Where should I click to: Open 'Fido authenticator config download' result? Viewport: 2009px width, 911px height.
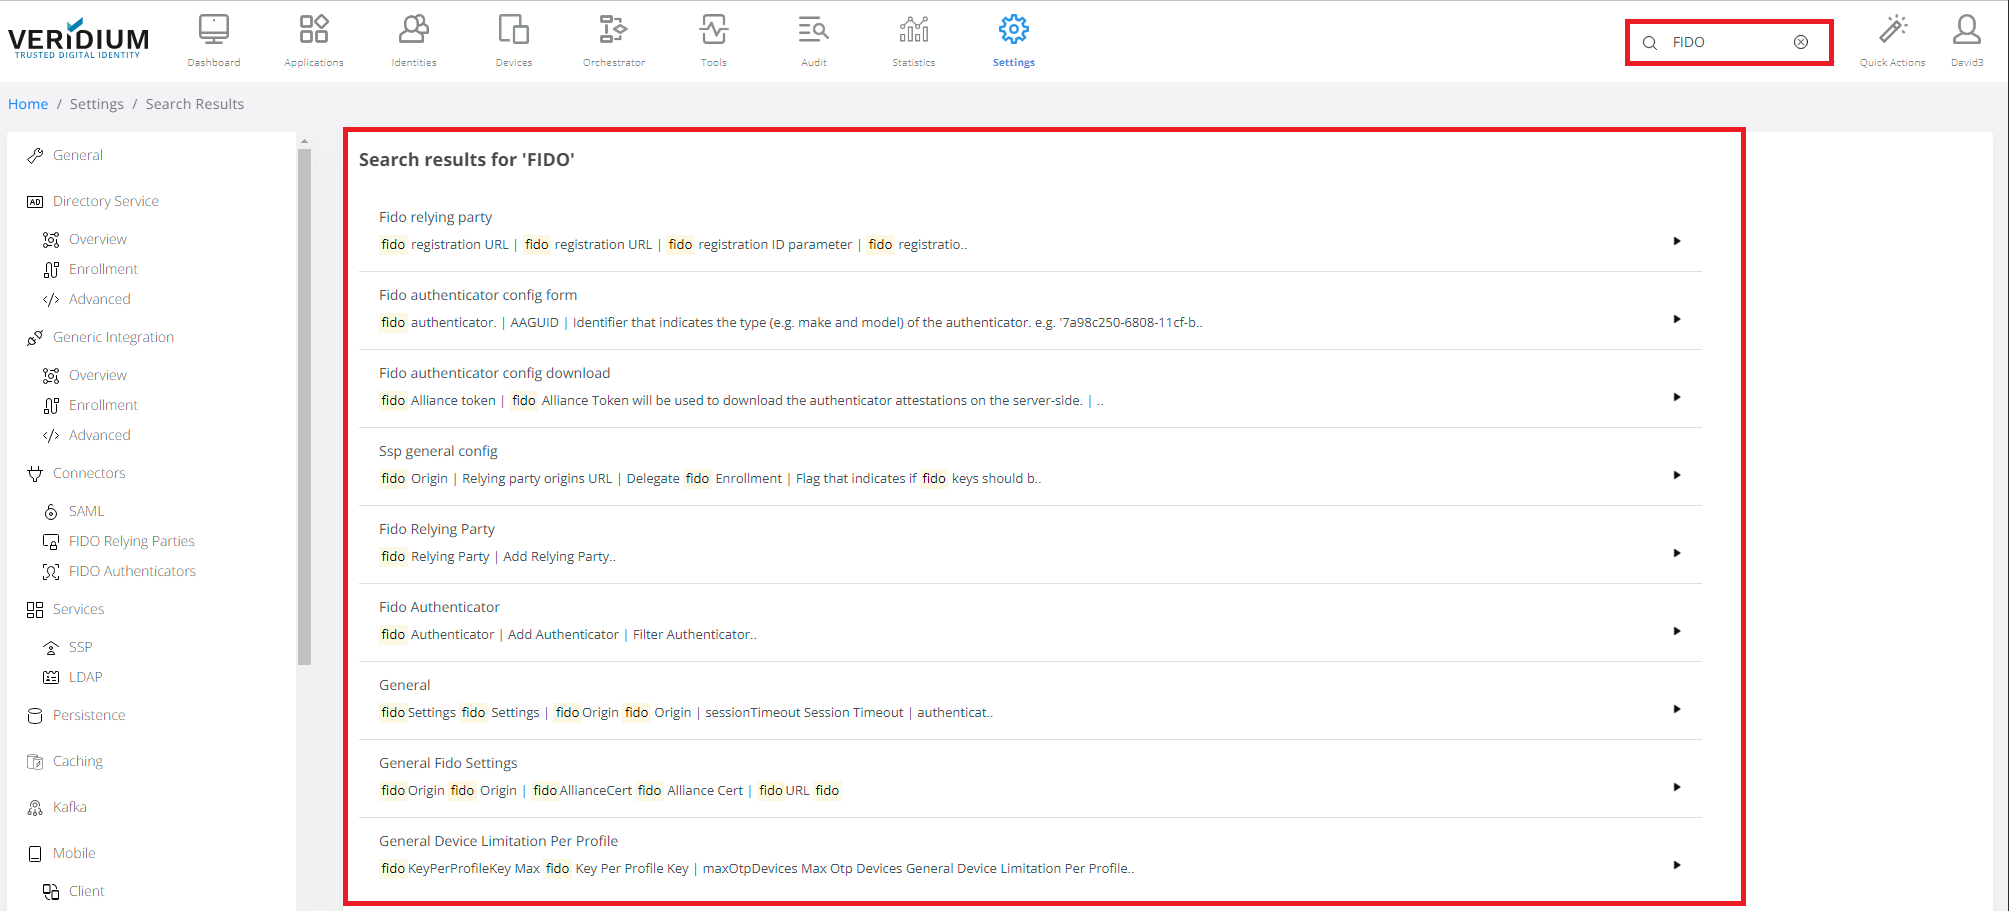494,373
